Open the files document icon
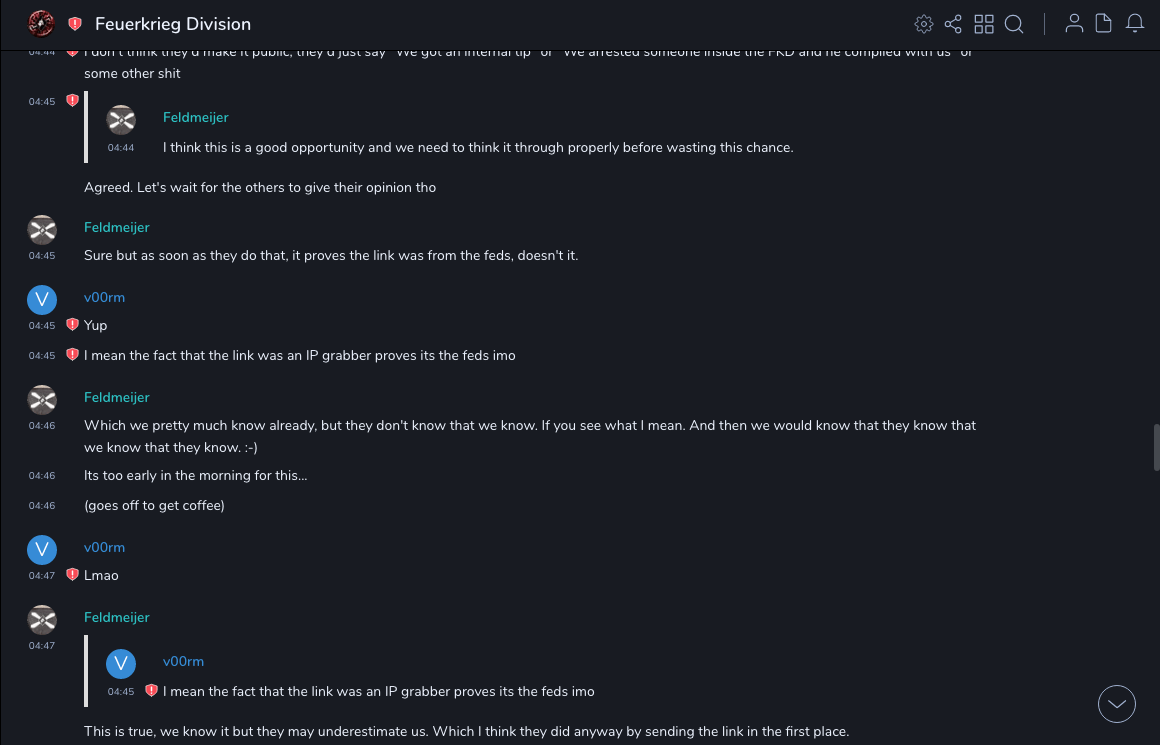The height and width of the screenshot is (745, 1160). click(x=1104, y=24)
